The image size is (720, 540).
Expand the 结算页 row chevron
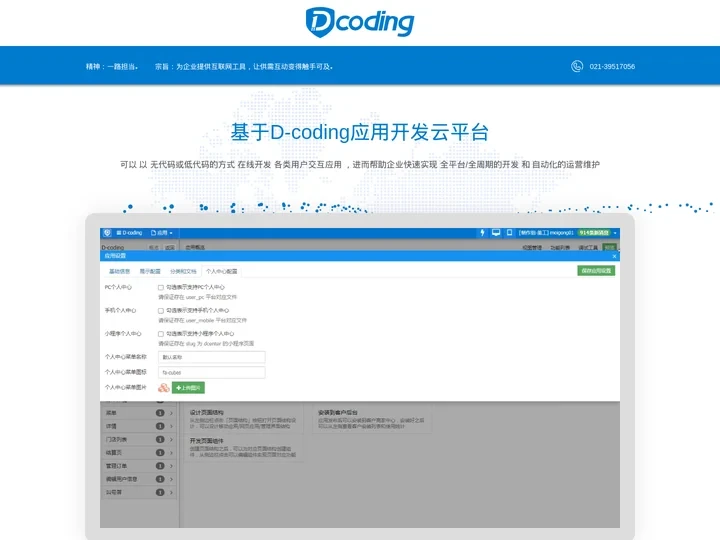[171, 453]
